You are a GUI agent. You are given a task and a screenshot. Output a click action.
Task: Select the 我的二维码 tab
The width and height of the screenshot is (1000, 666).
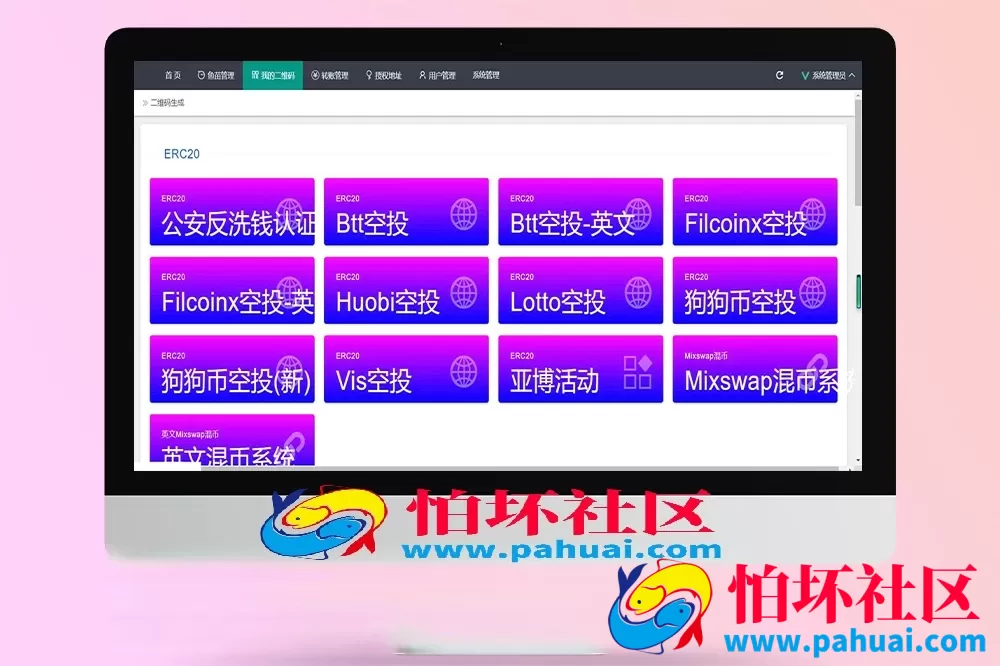tap(273, 75)
